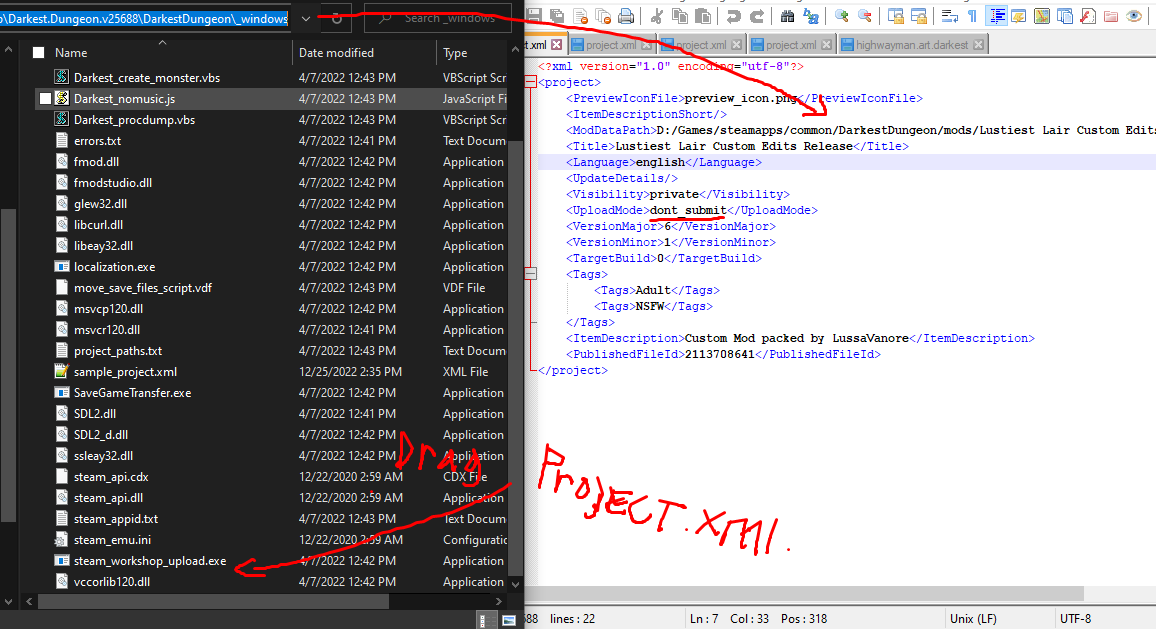Toggle the Indent Guide toolbar button
Viewport: 1156px width, 629px height.
996,16
